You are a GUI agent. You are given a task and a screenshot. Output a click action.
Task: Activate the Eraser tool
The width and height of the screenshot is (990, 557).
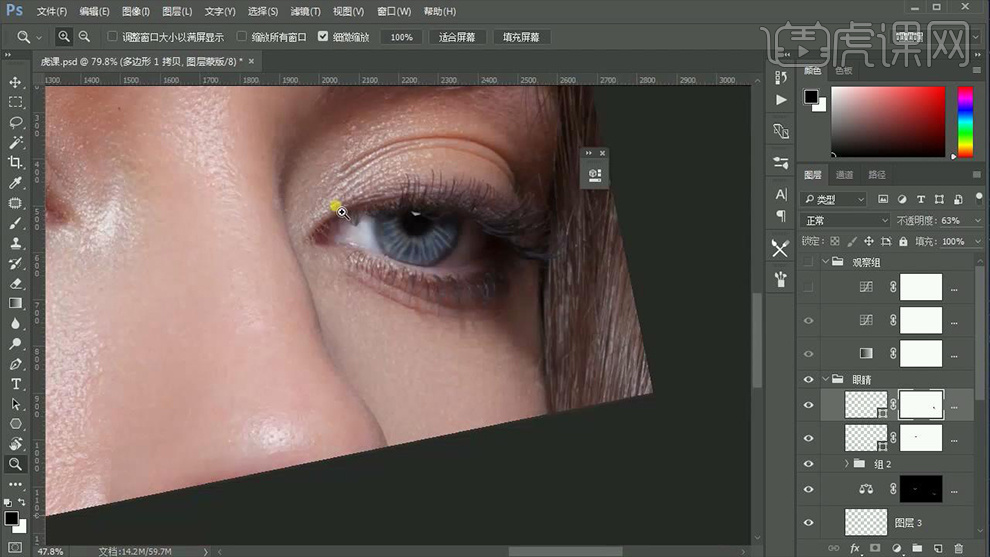(15, 283)
